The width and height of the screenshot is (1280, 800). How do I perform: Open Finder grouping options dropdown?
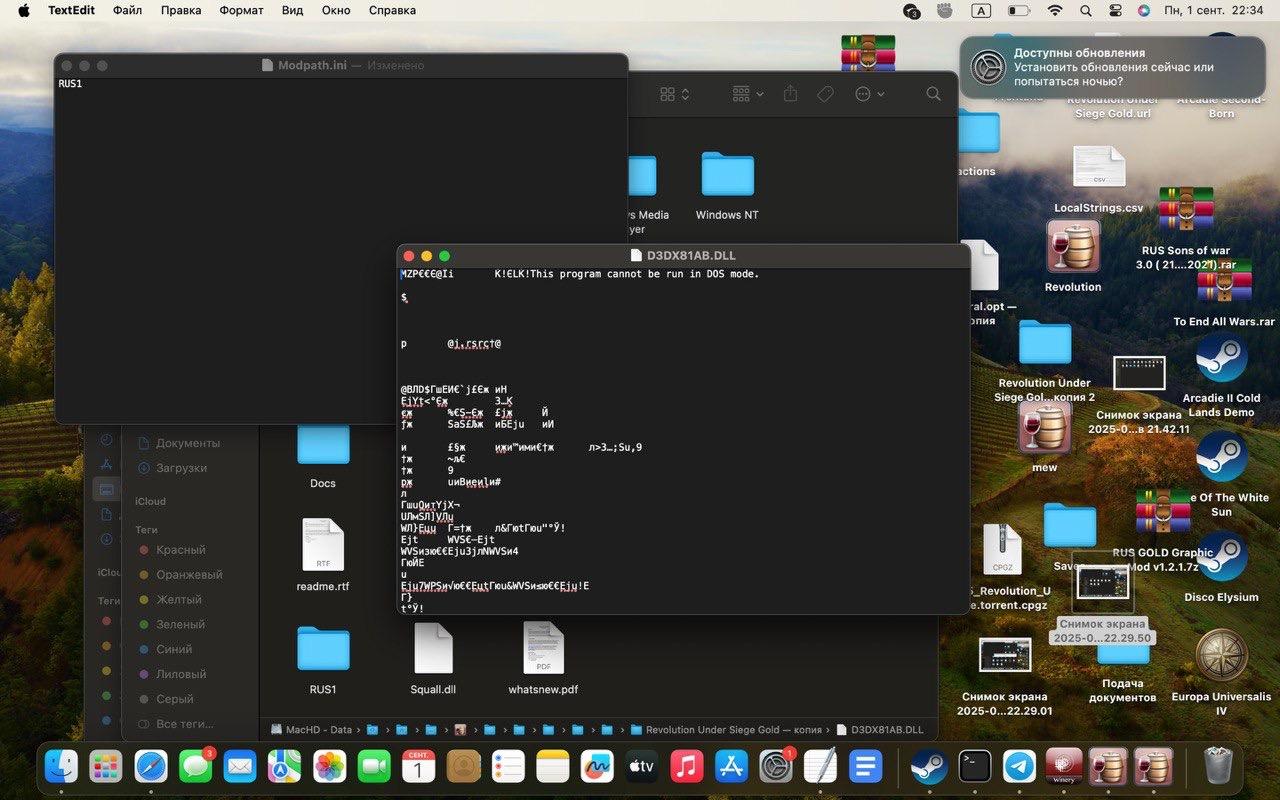[x=747, y=93]
